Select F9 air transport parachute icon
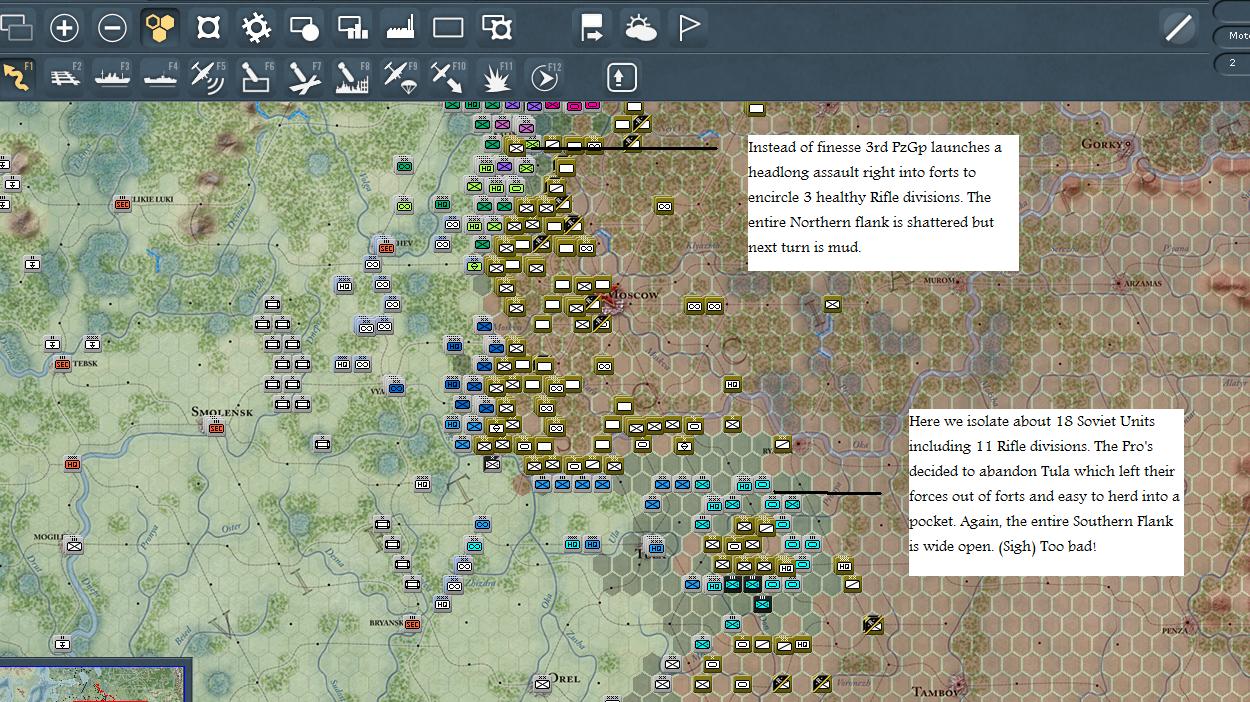The width and height of the screenshot is (1250, 702). coord(400,77)
